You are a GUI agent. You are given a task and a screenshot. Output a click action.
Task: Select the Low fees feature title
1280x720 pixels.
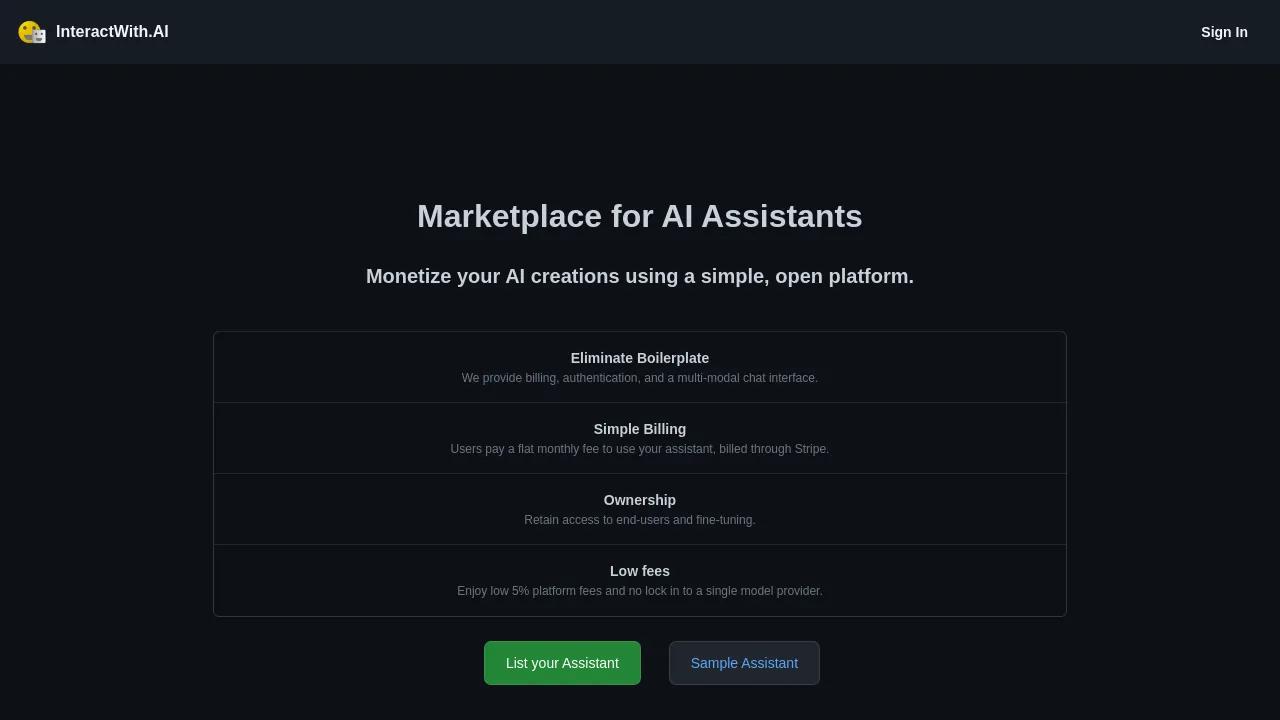pyautogui.click(x=640, y=571)
